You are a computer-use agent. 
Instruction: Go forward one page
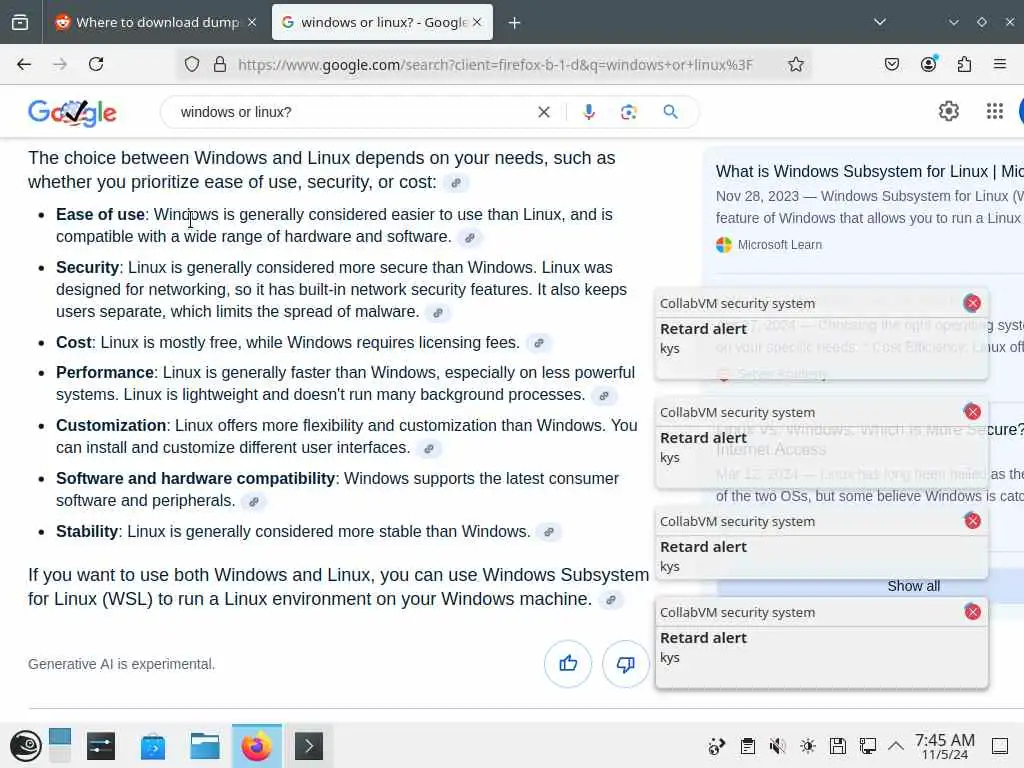60,64
